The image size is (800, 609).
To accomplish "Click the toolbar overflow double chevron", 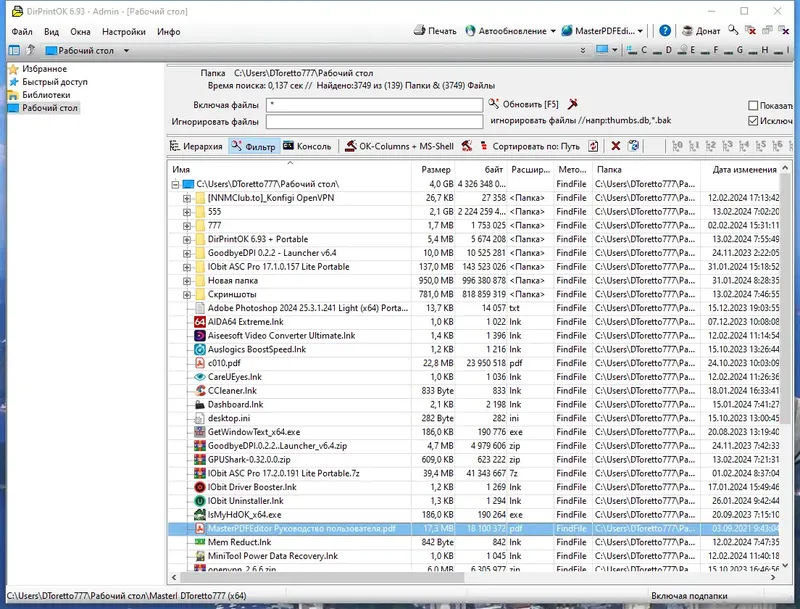I will 583,50.
